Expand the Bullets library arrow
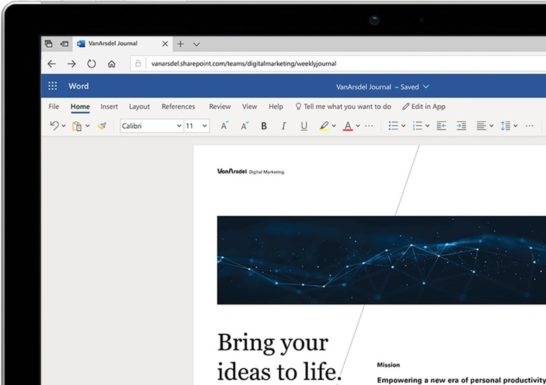546x385 pixels. click(x=403, y=126)
